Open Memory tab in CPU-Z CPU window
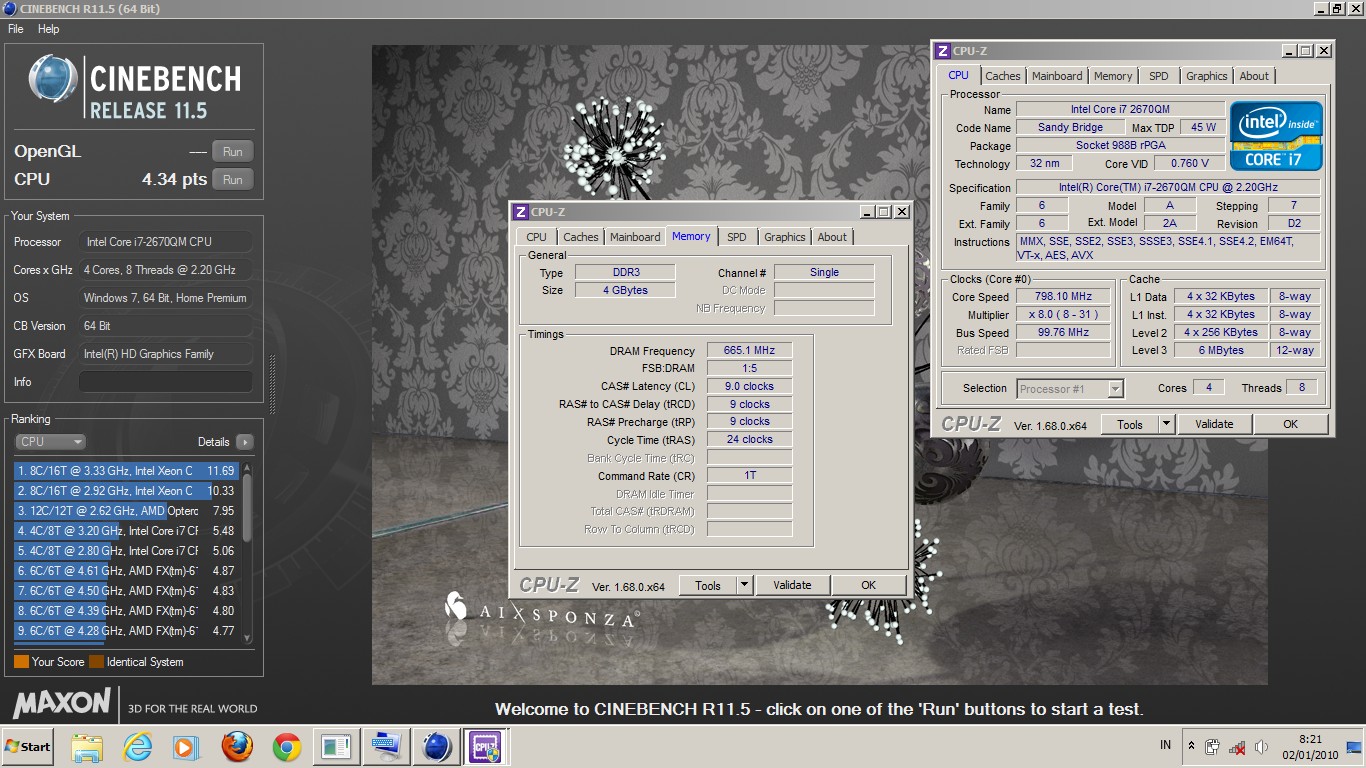This screenshot has width=1366, height=768. [x=1113, y=76]
